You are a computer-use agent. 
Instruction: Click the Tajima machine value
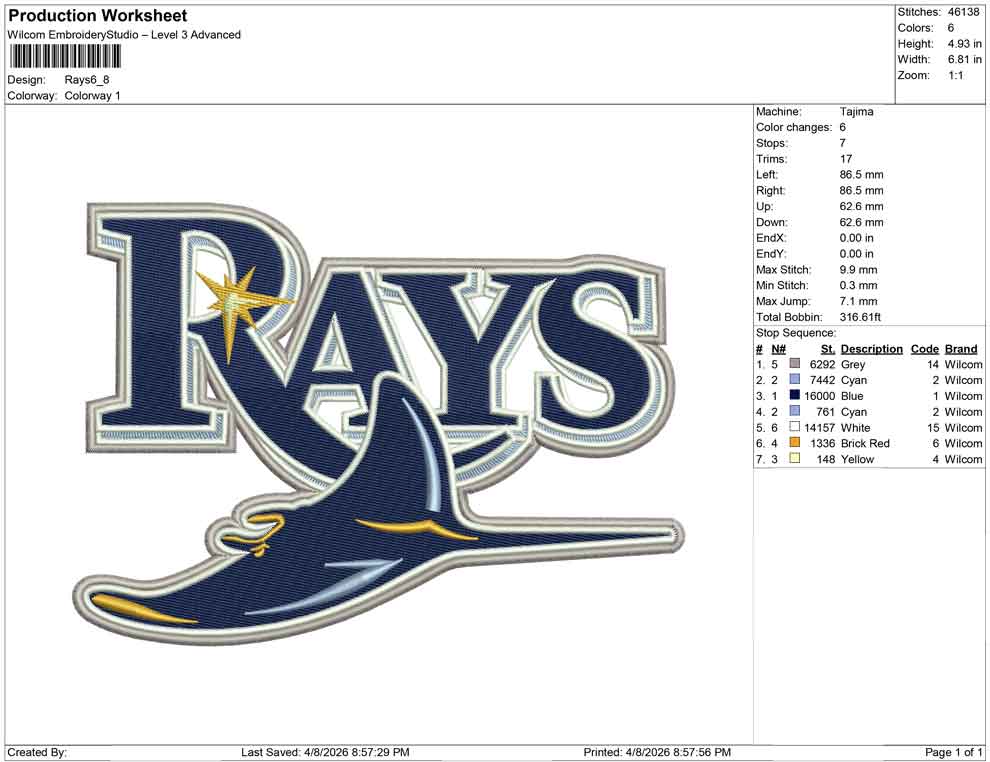(855, 111)
